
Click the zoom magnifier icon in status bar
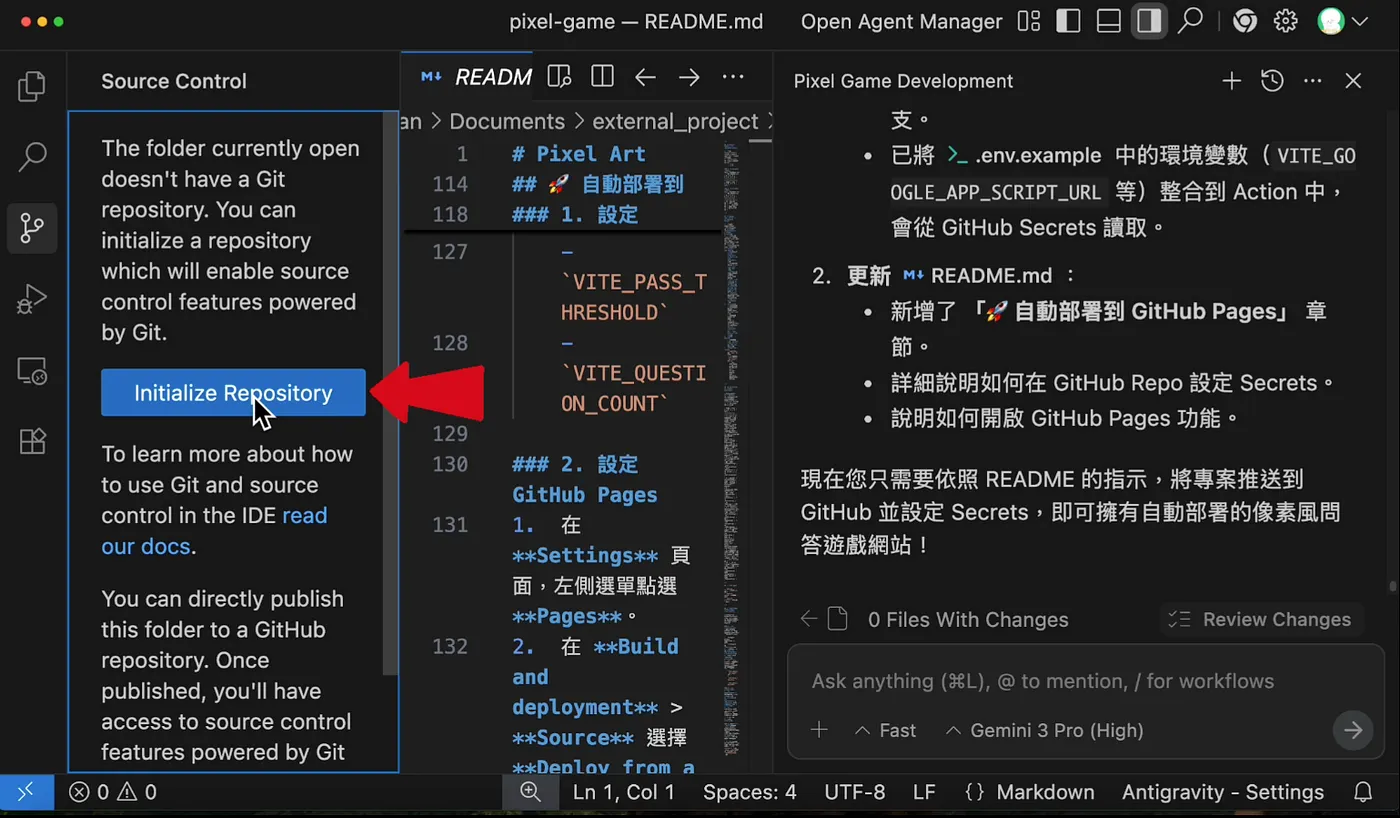point(530,792)
